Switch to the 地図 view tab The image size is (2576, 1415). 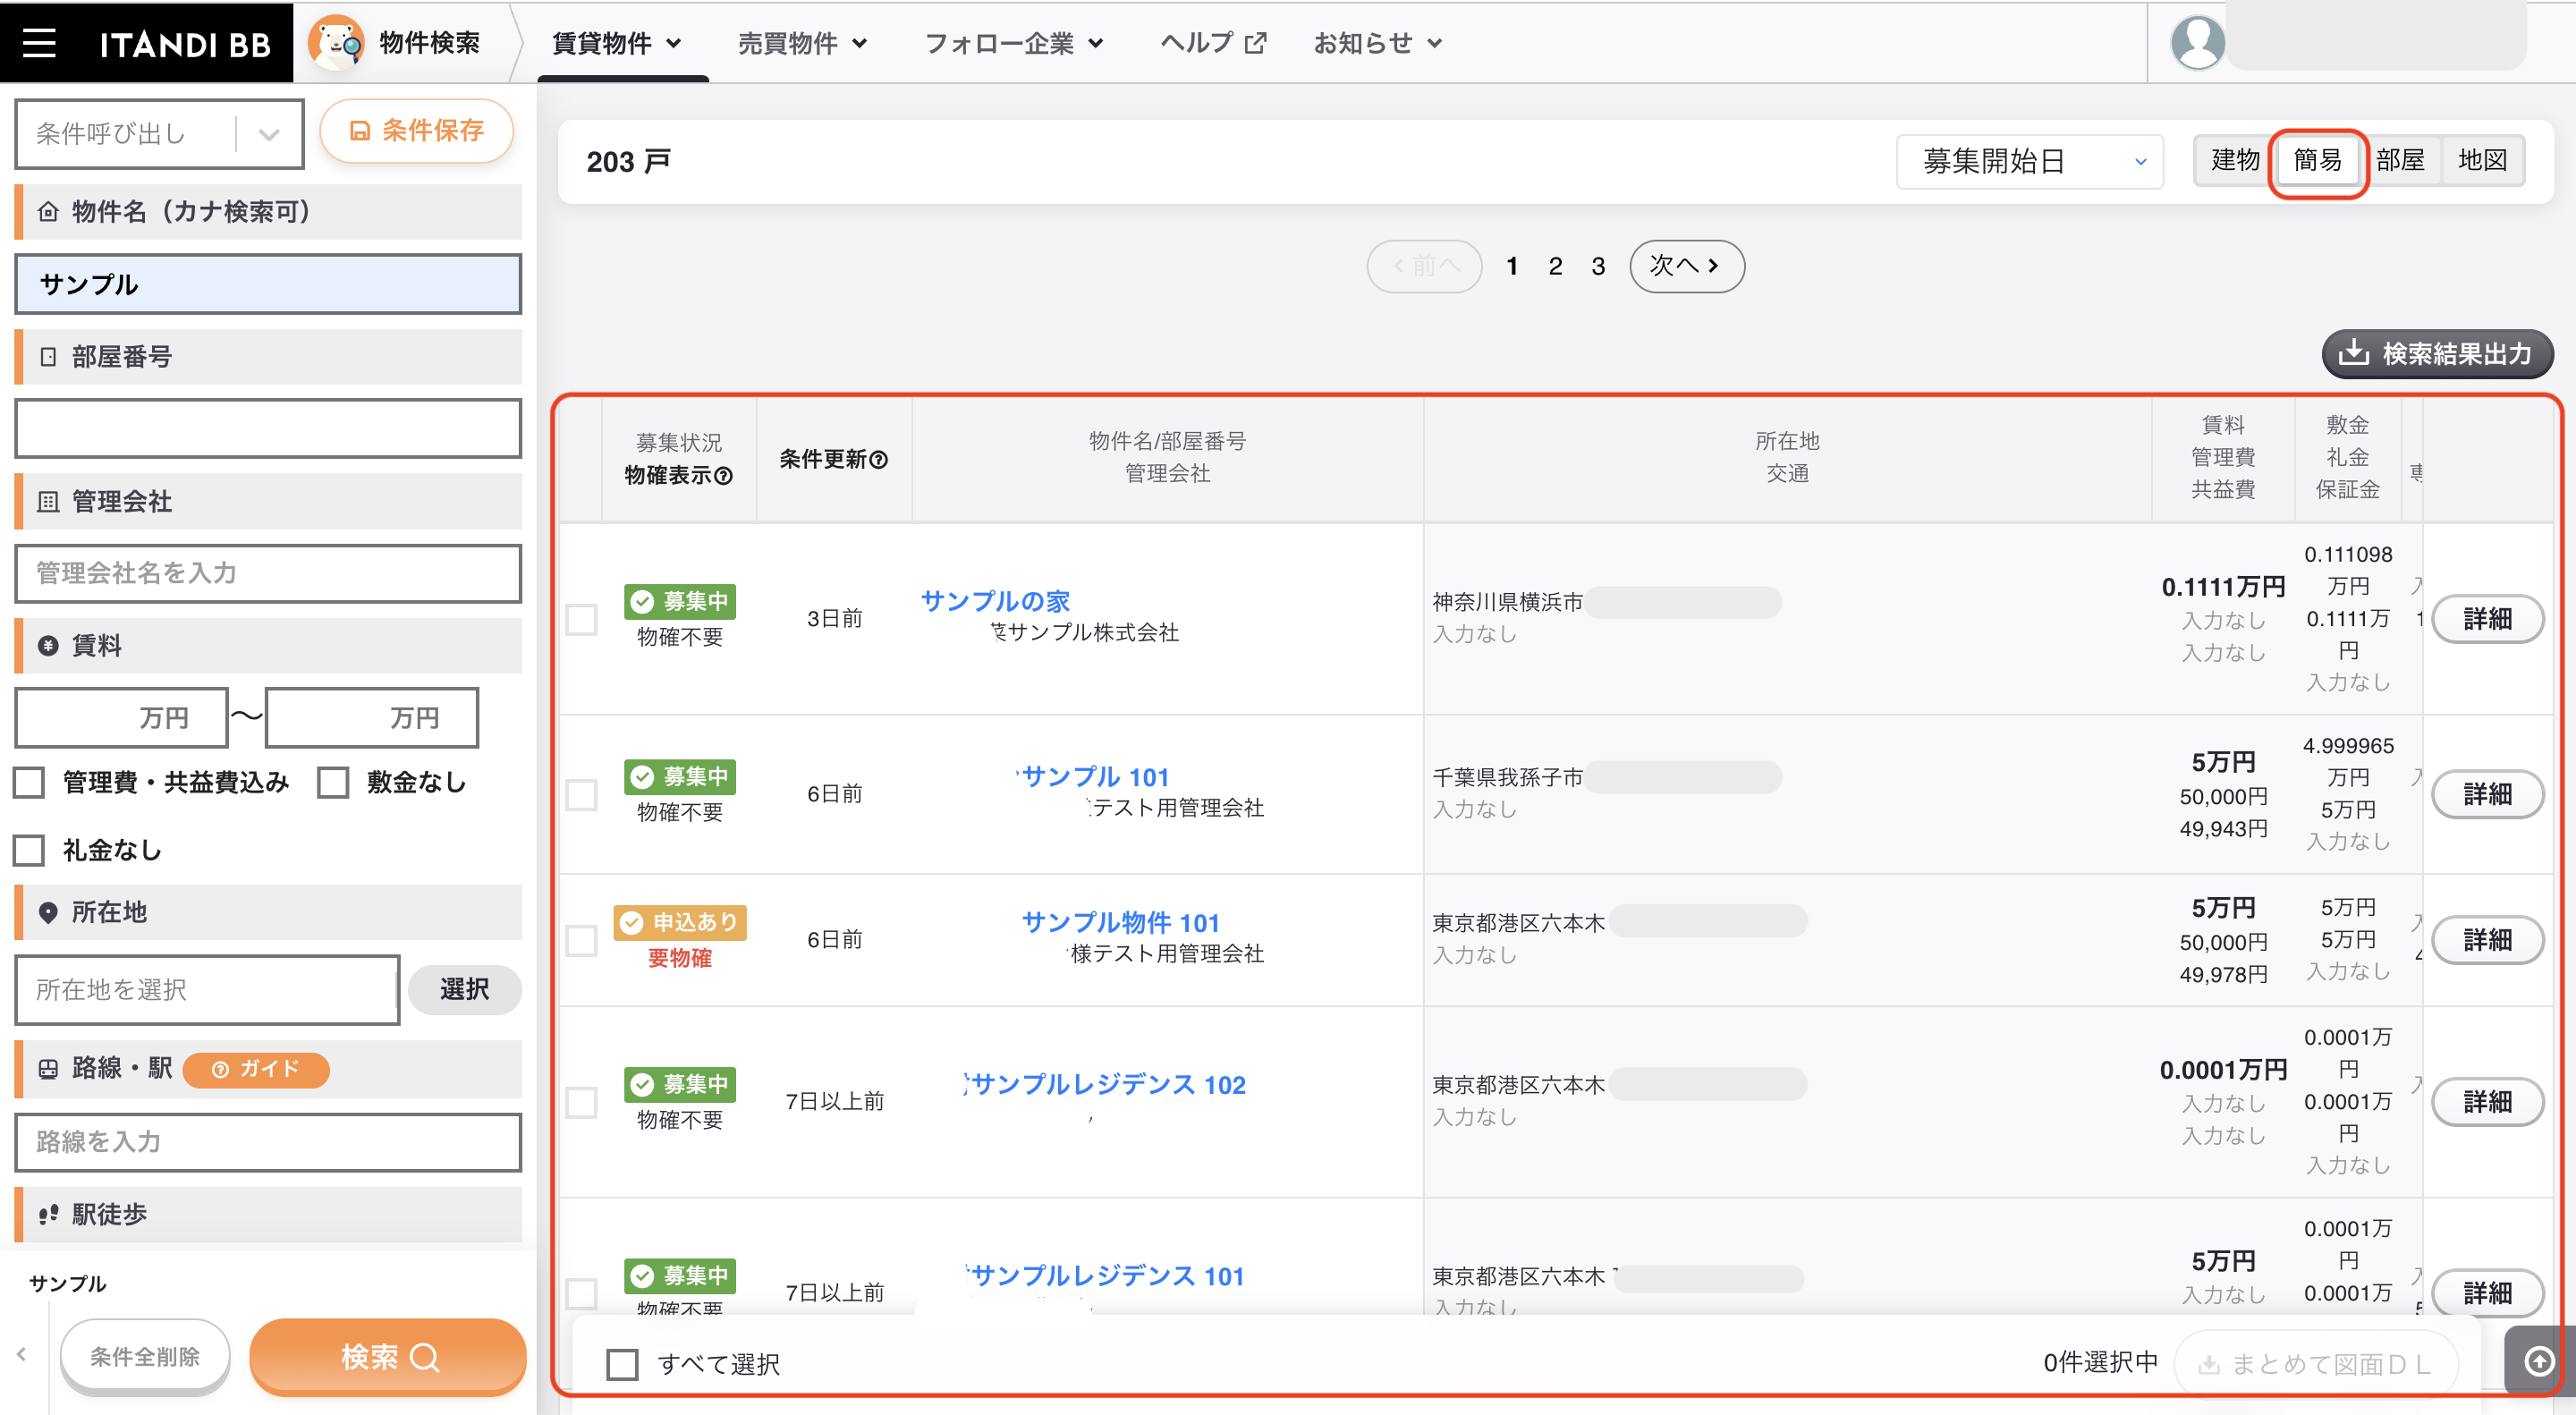point(2482,160)
